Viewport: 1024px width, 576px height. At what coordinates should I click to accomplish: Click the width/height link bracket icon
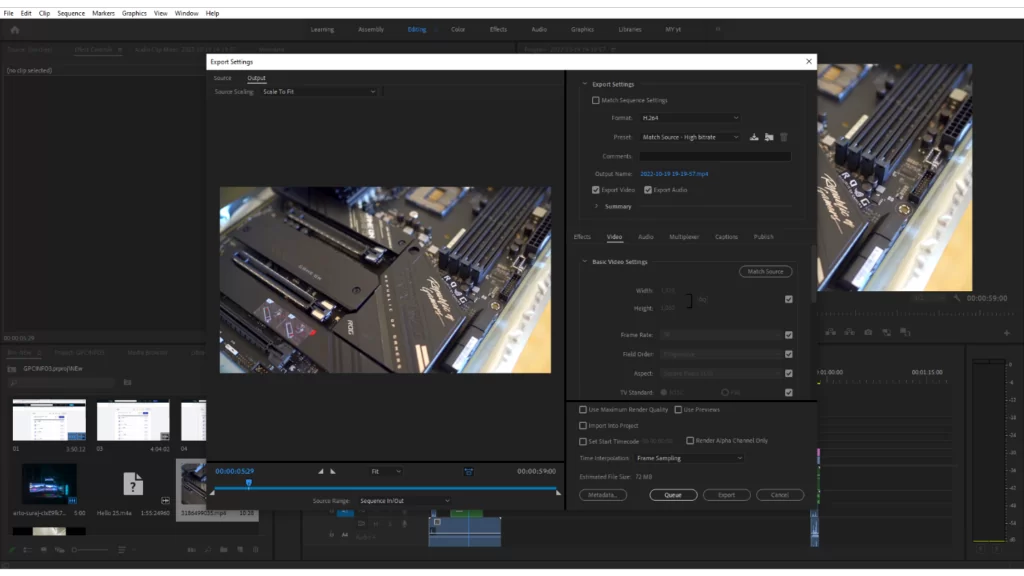coord(689,300)
